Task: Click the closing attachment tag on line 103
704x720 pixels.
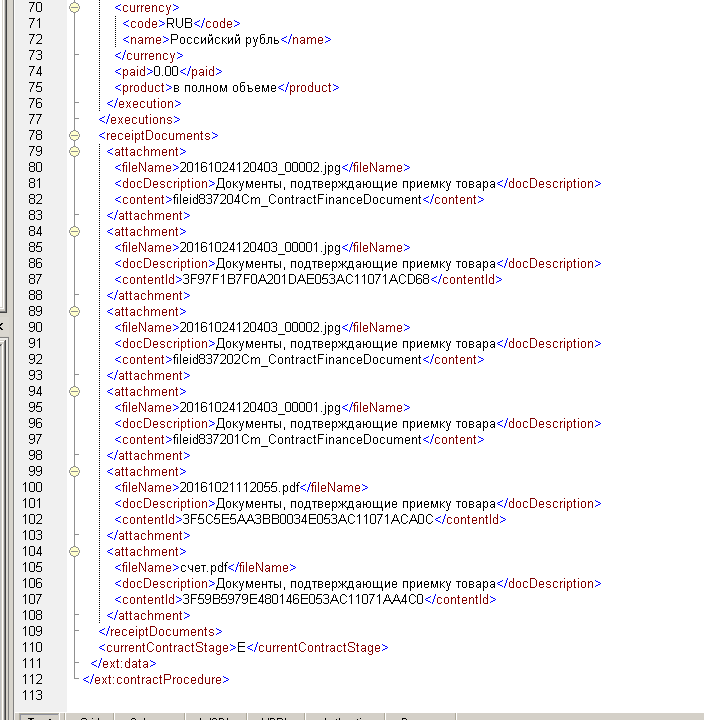Action: tap(148, 536)
